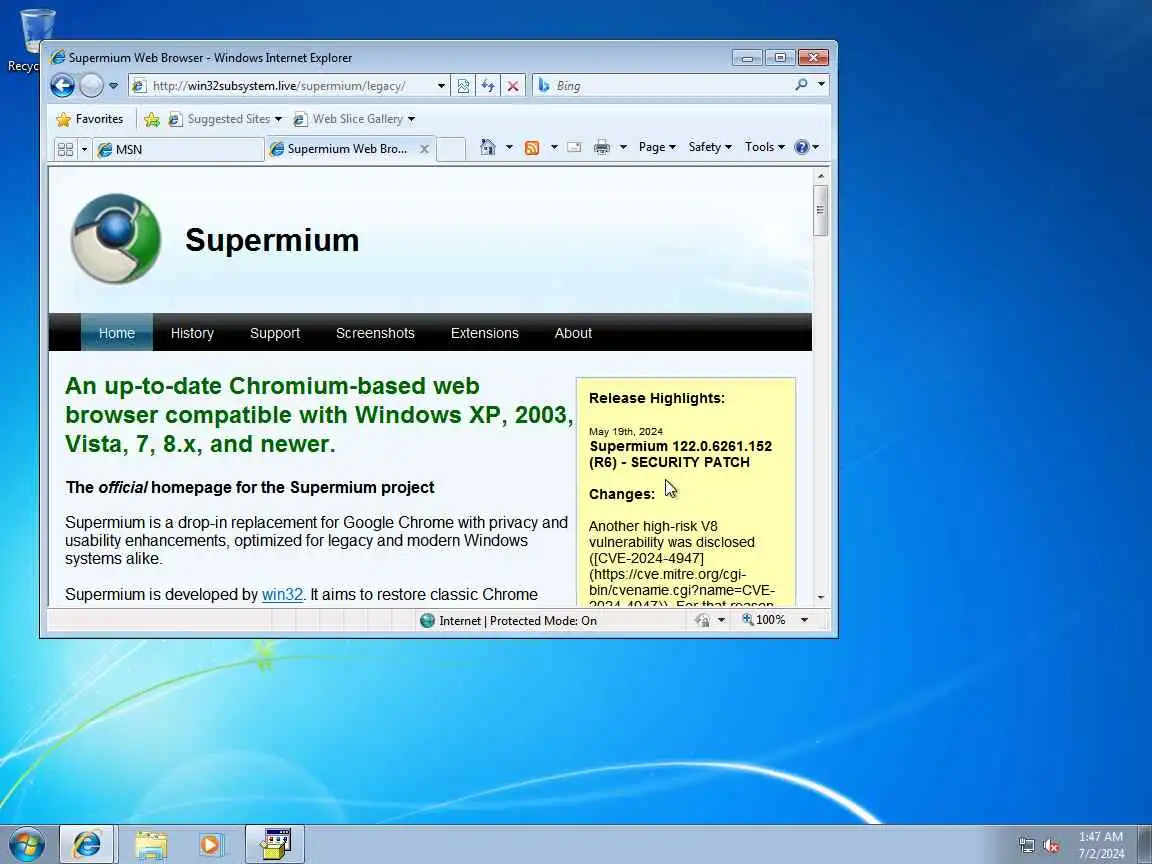The height and width of the screenshot is (864, 1152).
Task: Open the Favorites button
Action: coord(90,119)
